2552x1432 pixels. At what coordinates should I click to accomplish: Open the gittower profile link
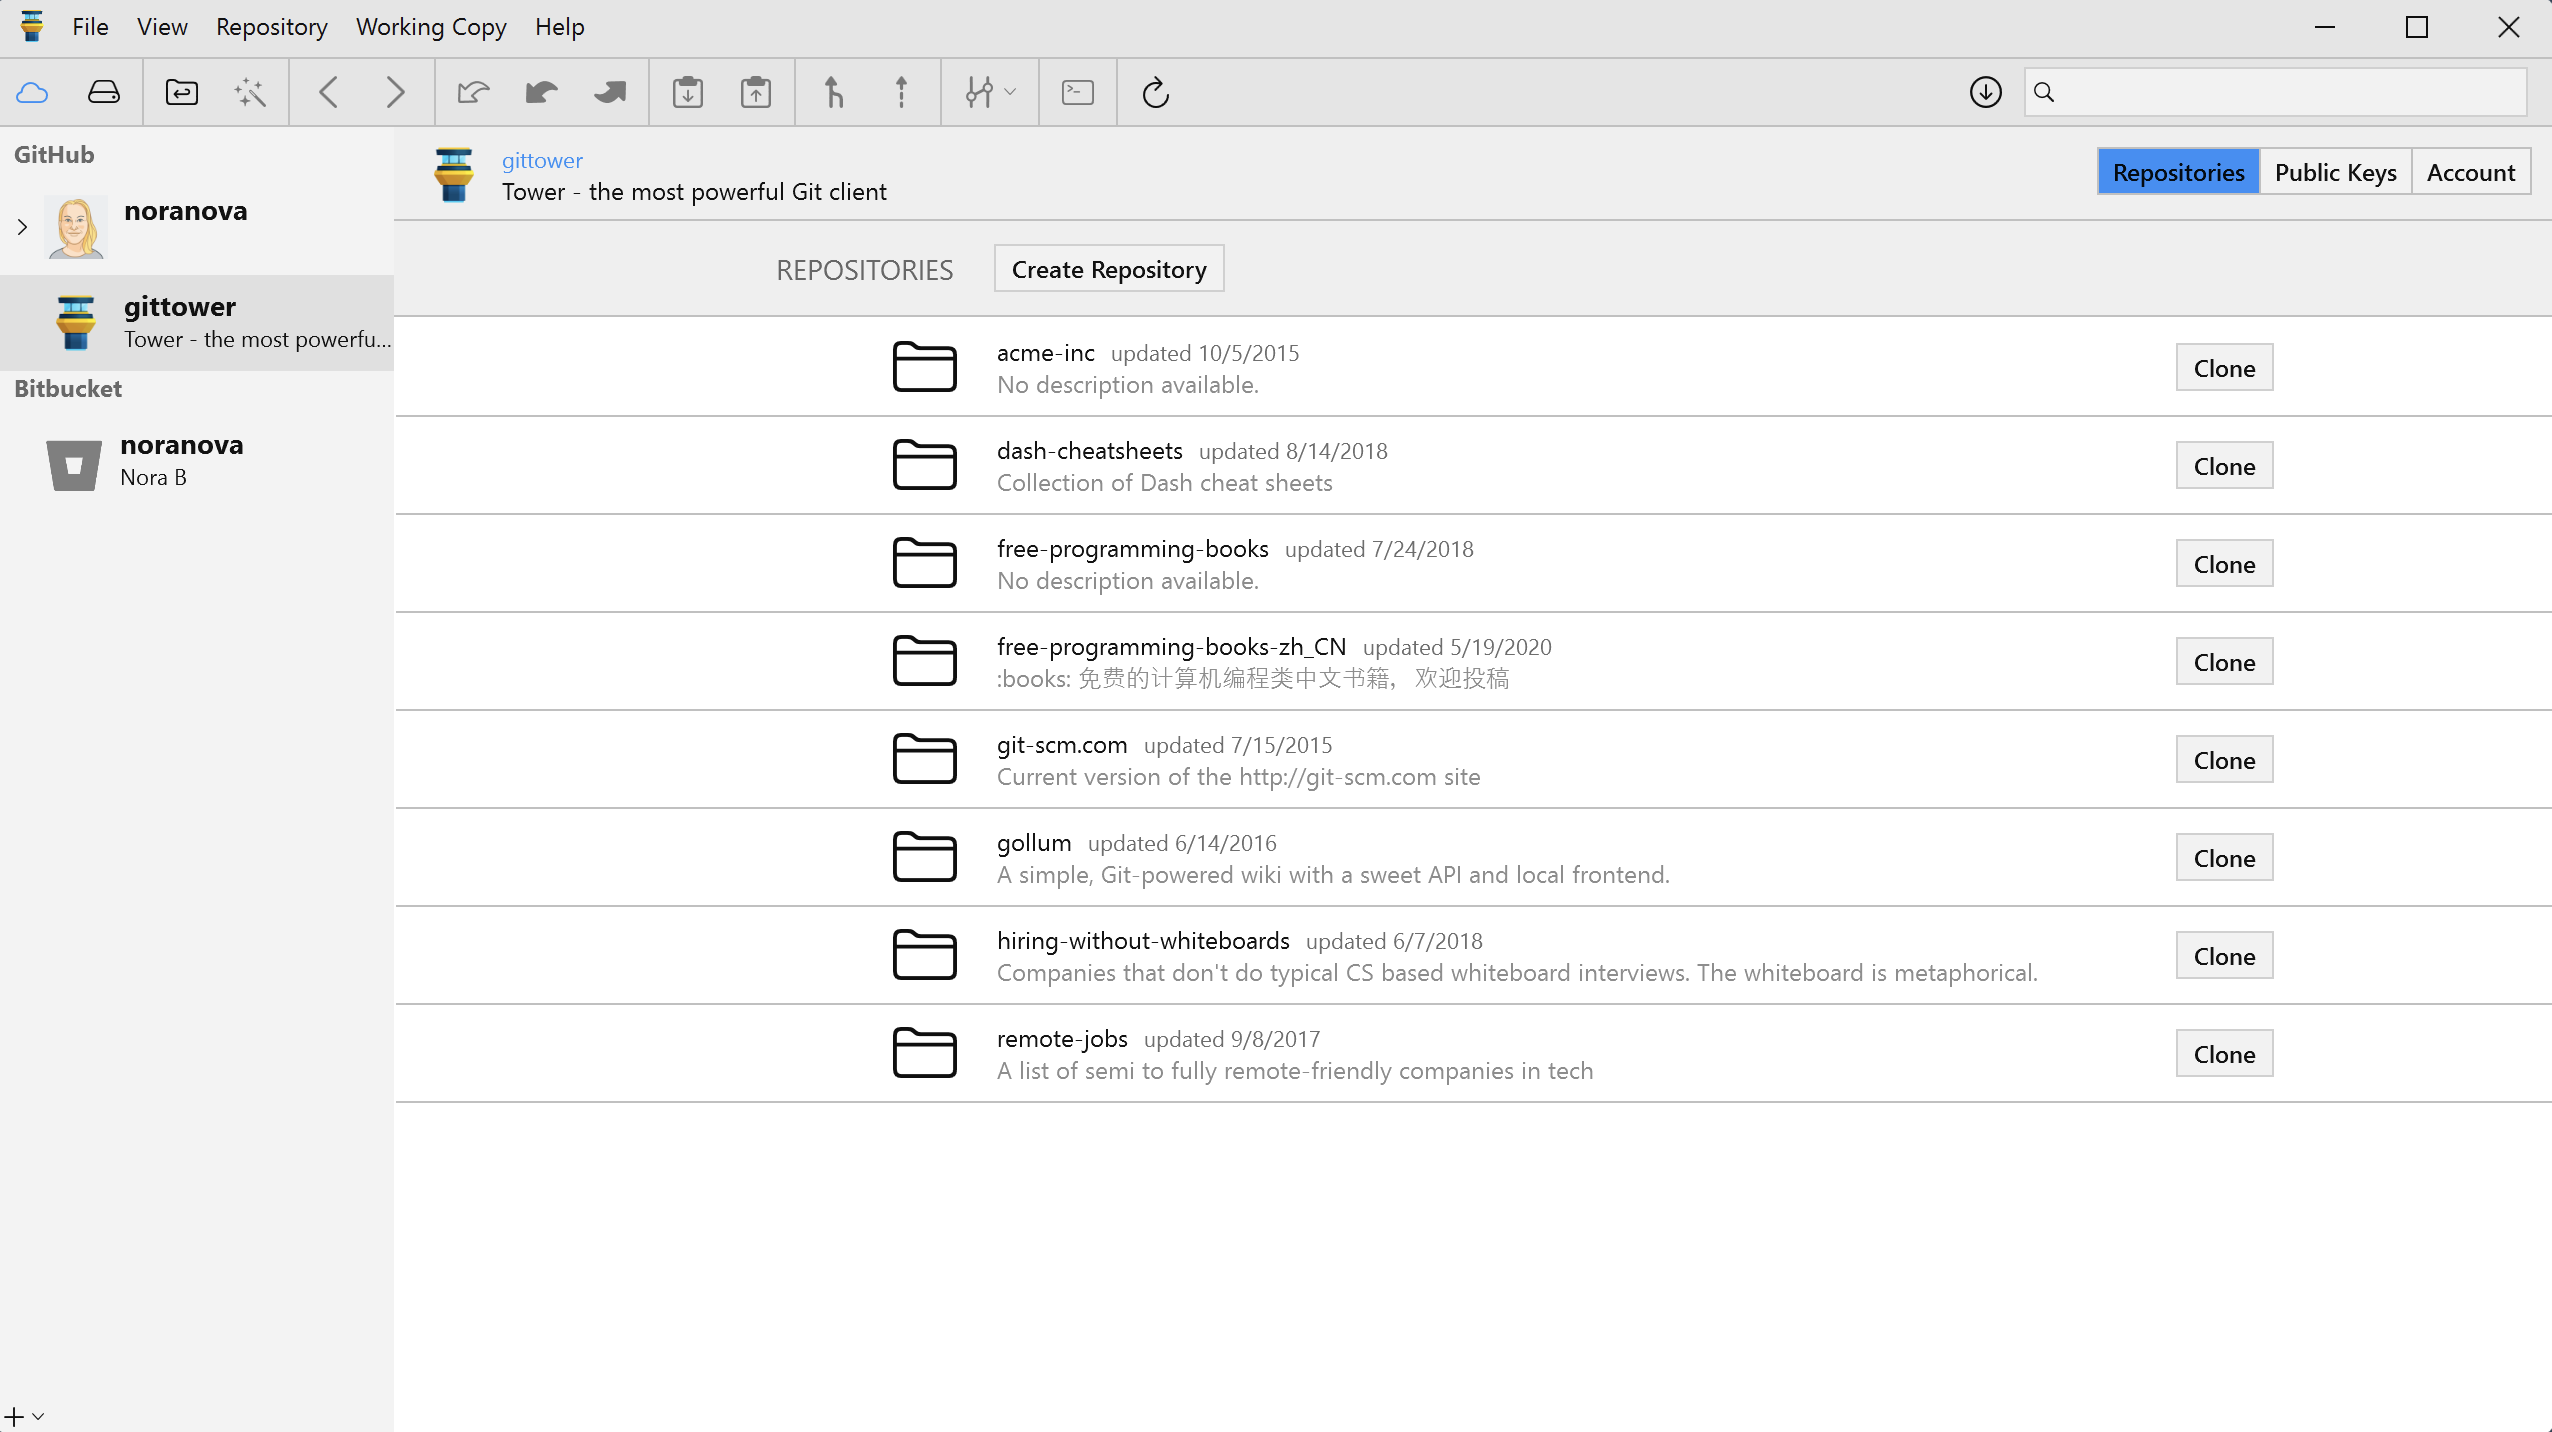541,160
